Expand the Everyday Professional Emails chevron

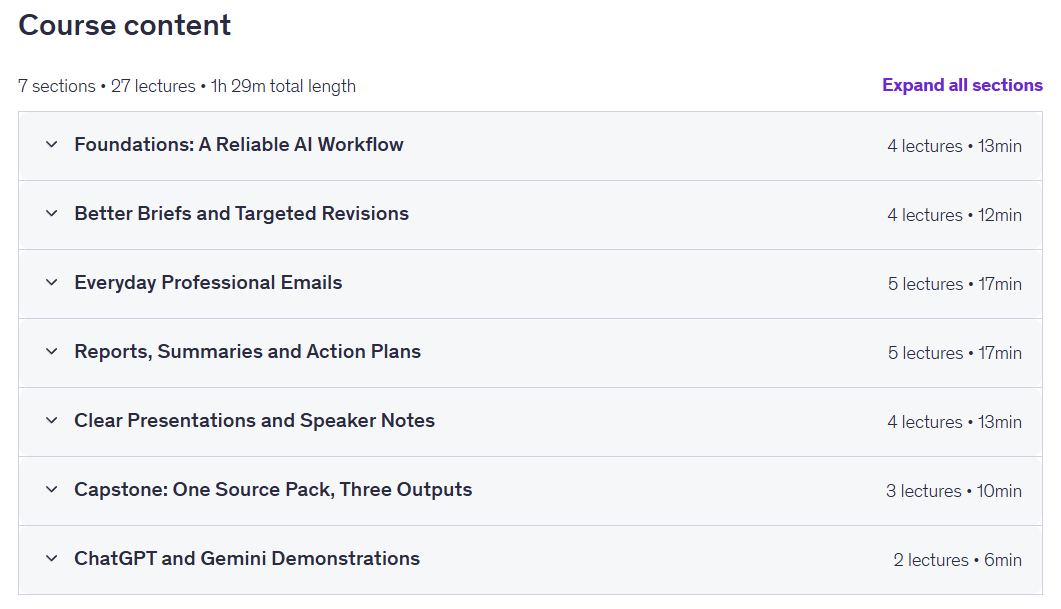[51, 283]
